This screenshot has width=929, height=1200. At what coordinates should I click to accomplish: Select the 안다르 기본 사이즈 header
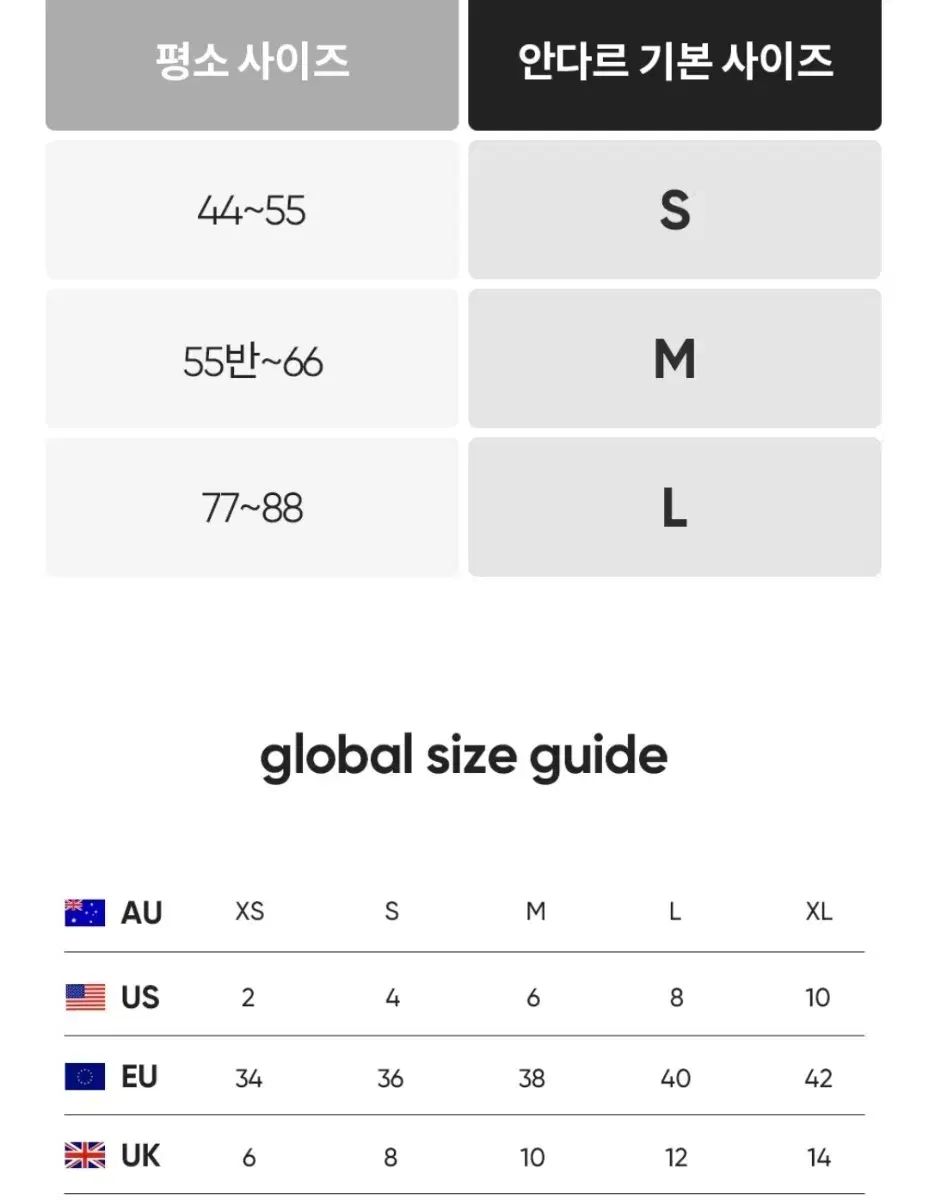point(675,62)
